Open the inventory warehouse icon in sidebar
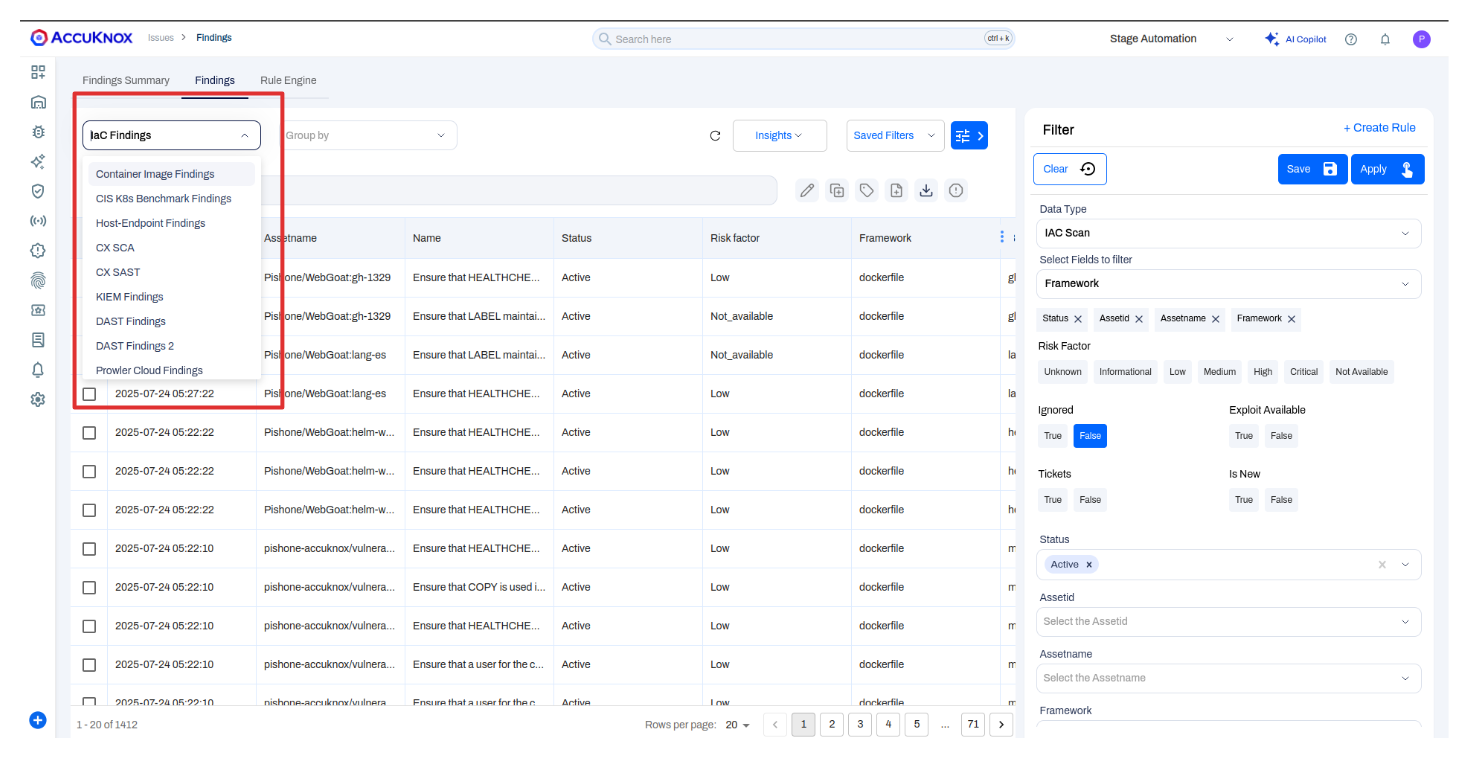The height and width of the screenshot is (758, 1468). [38, 102]
